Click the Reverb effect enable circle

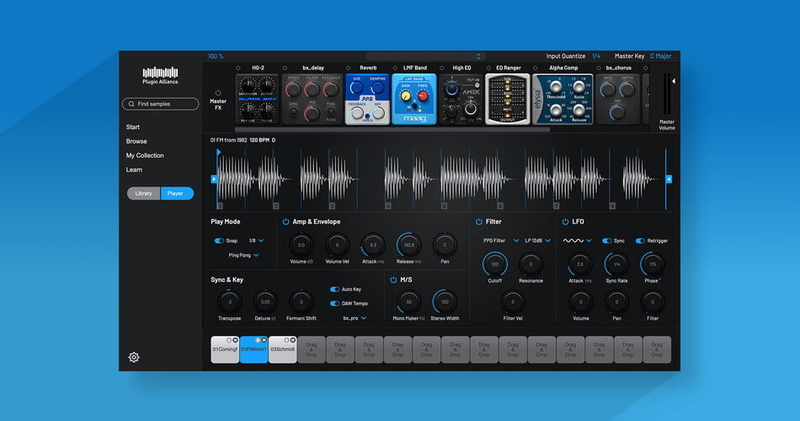[348, 68]
